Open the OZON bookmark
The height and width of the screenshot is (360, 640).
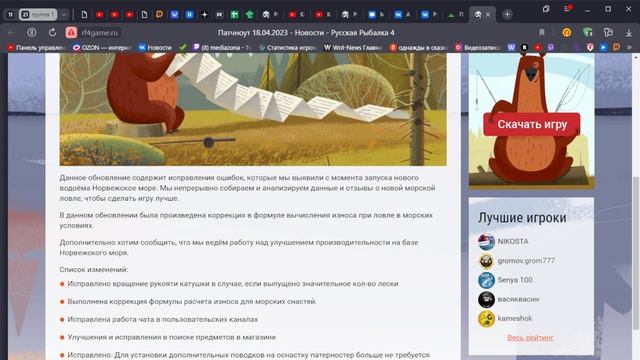[x=102, y=48]
